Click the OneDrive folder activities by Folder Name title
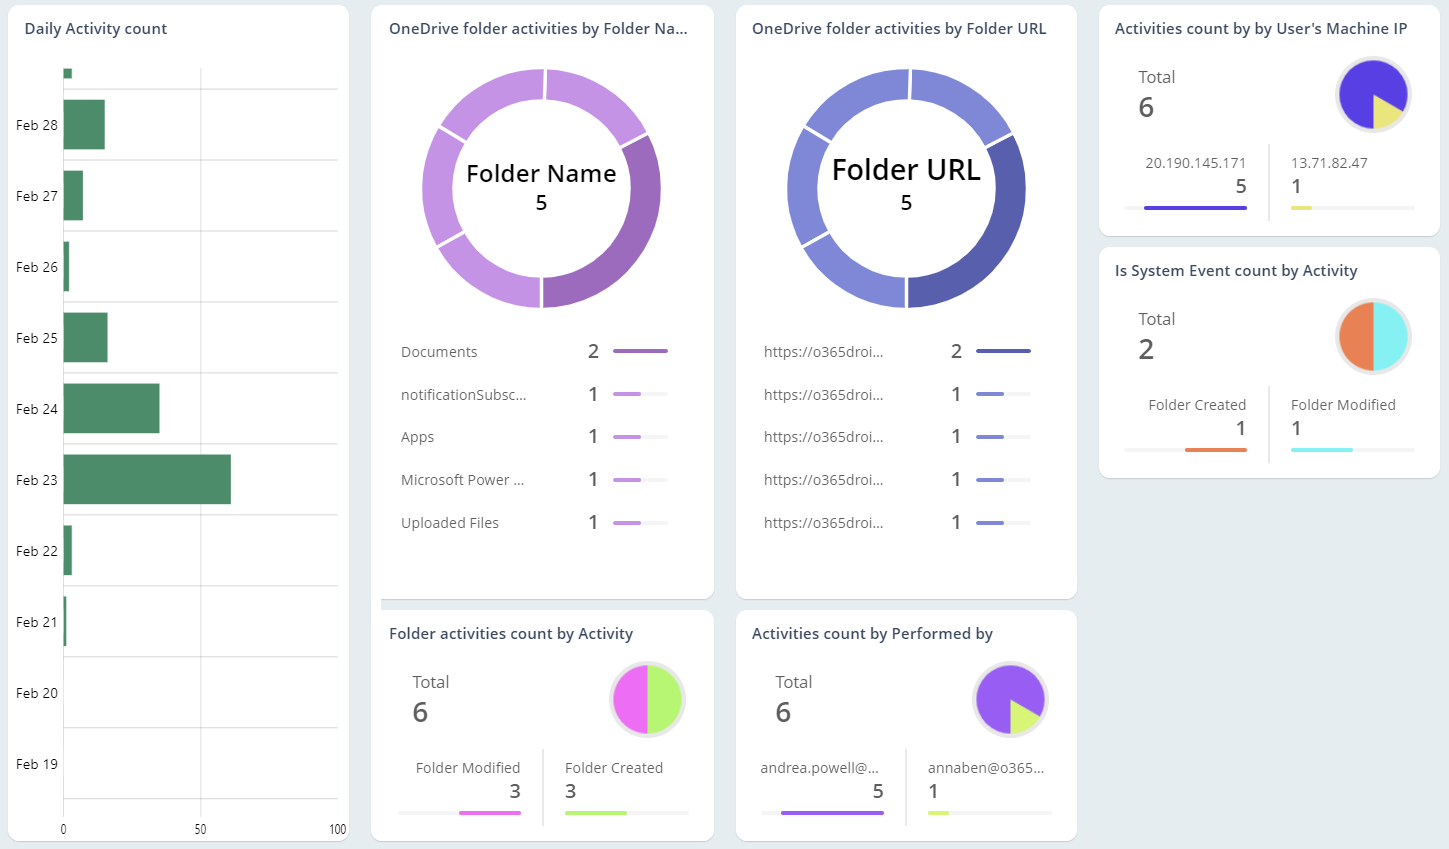The height and width of the screenshot is (849, 1449). click(537, 29)
